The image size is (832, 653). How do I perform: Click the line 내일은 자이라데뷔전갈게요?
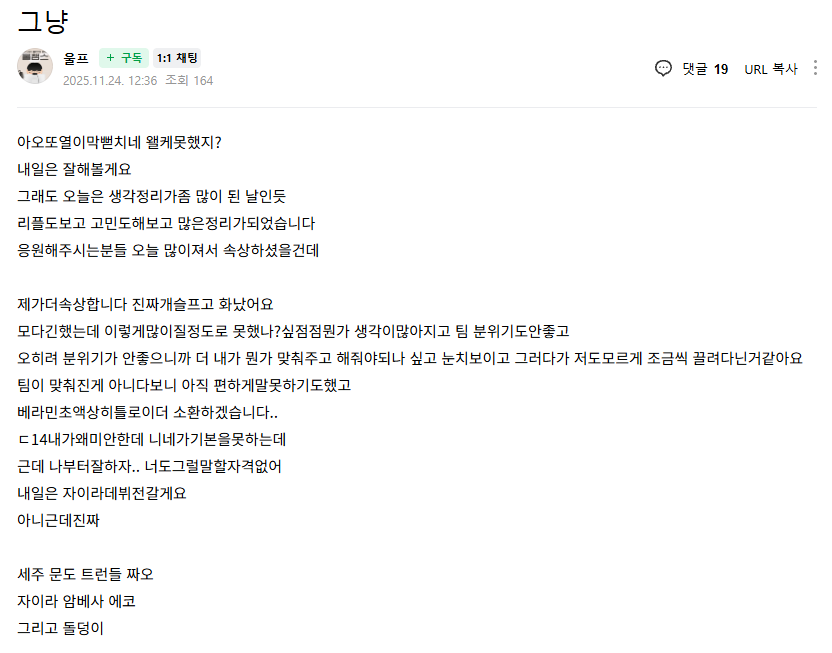(102, 493)
